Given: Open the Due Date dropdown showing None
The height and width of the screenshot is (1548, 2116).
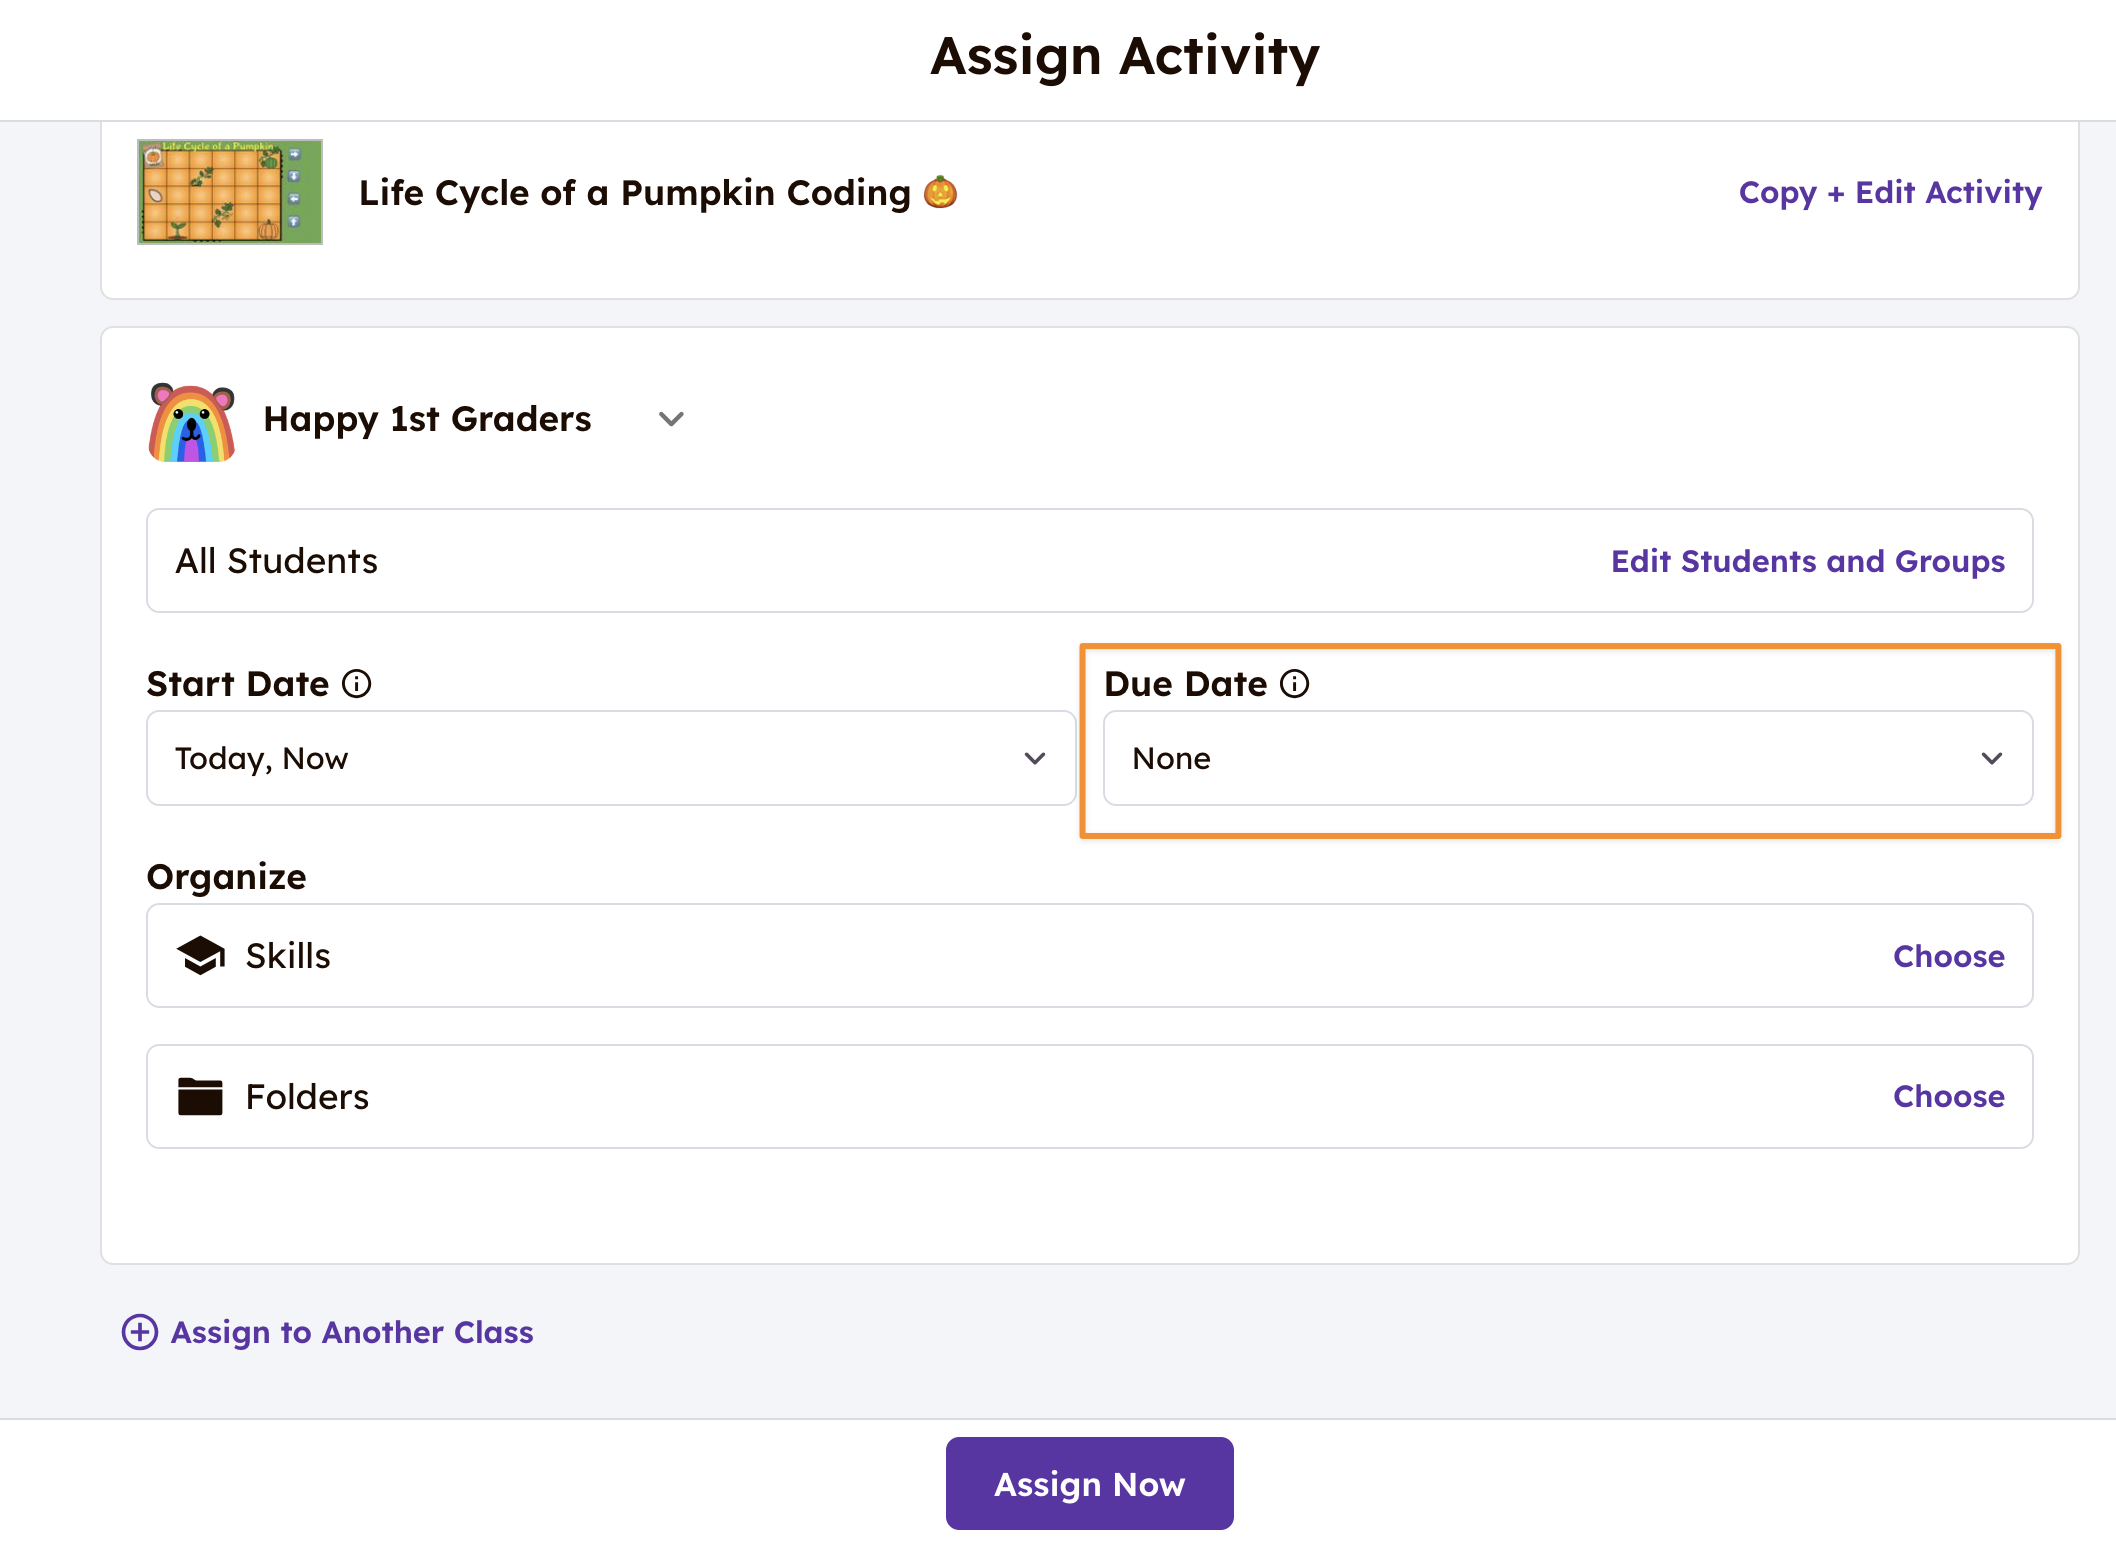Looking at the screenshot, I should (x=1567, y=758).
